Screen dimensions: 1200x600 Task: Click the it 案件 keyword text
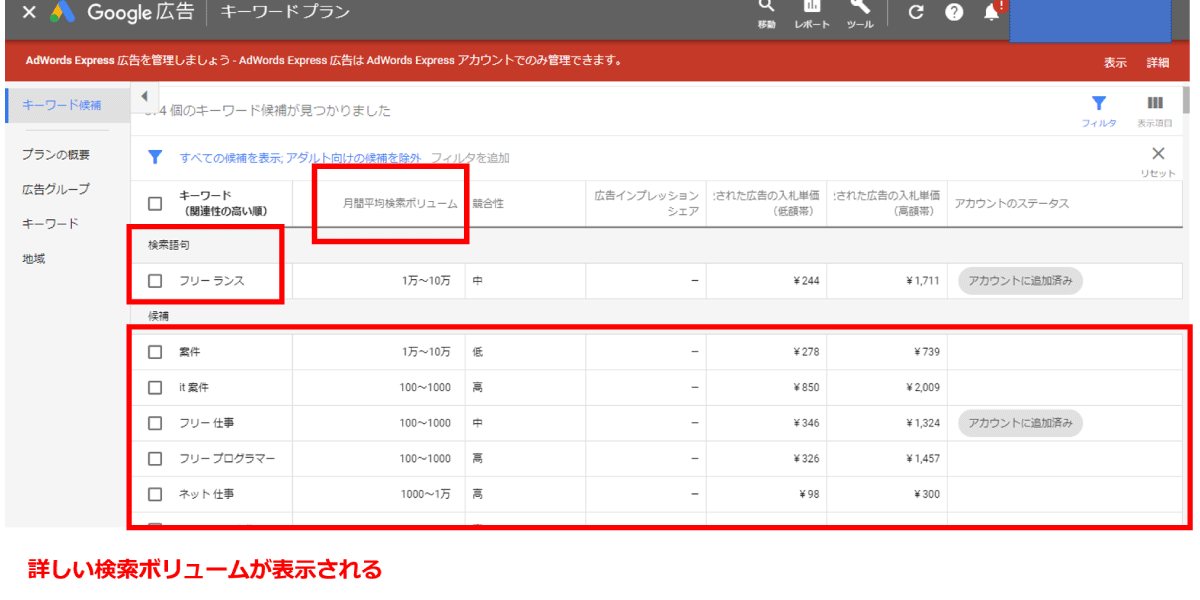tap(194, 387)
